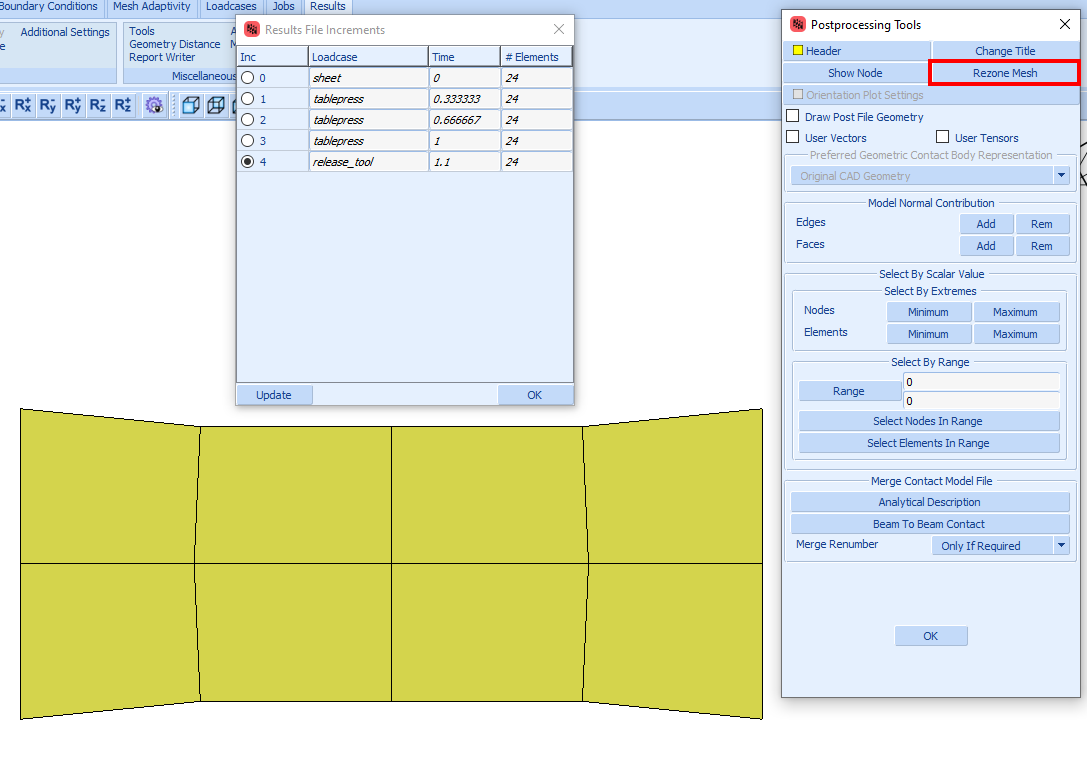Click OK in Postprocessing Tools
The width and height of the screenshot is (1087, 759).
[931, 636]
